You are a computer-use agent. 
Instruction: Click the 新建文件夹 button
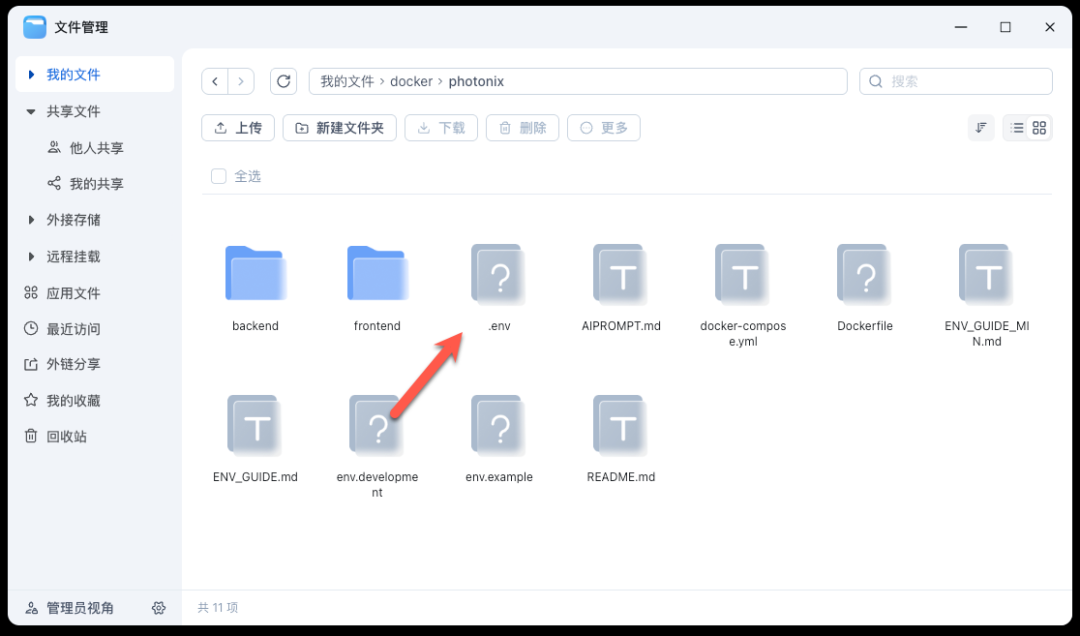point(340,128)
